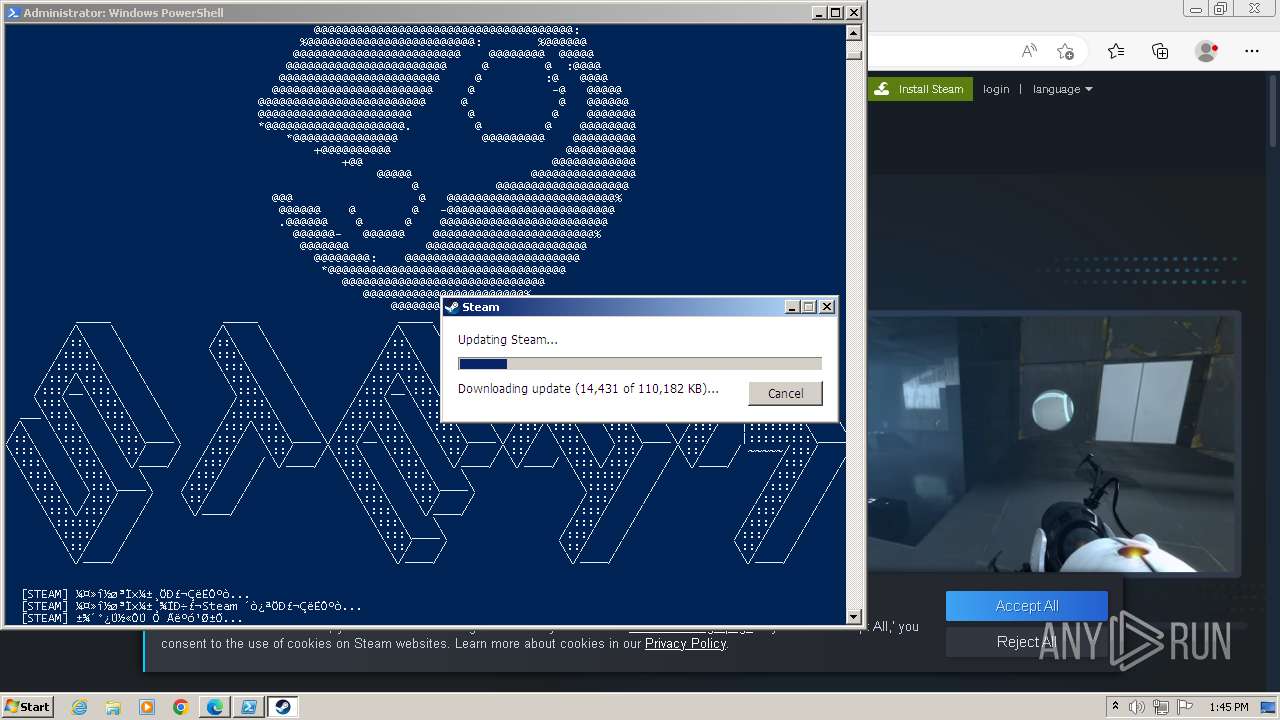Add this page to favorites in Edge
Screen dimensions: 1280x720
tap(1066, 51)
